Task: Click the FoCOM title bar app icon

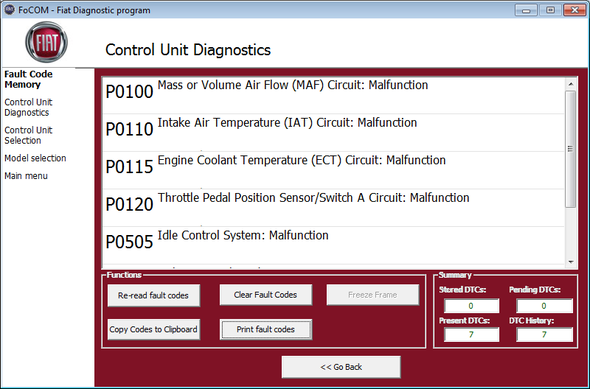Action: point(9,10)
